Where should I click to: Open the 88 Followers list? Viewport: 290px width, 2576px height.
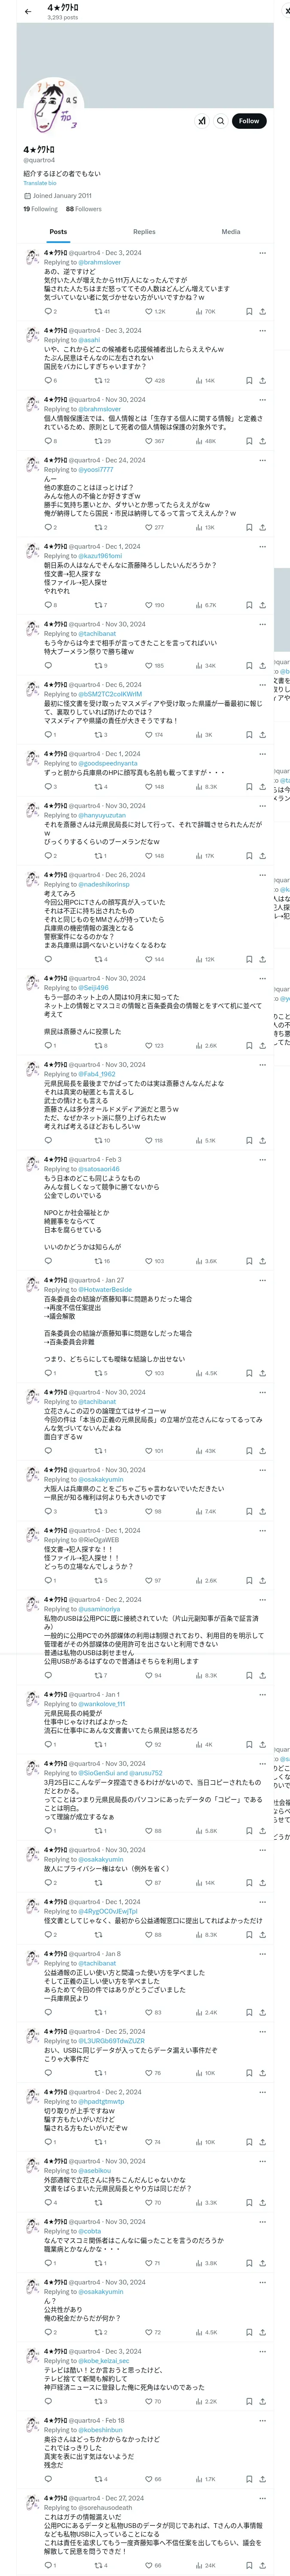(84, 209)
